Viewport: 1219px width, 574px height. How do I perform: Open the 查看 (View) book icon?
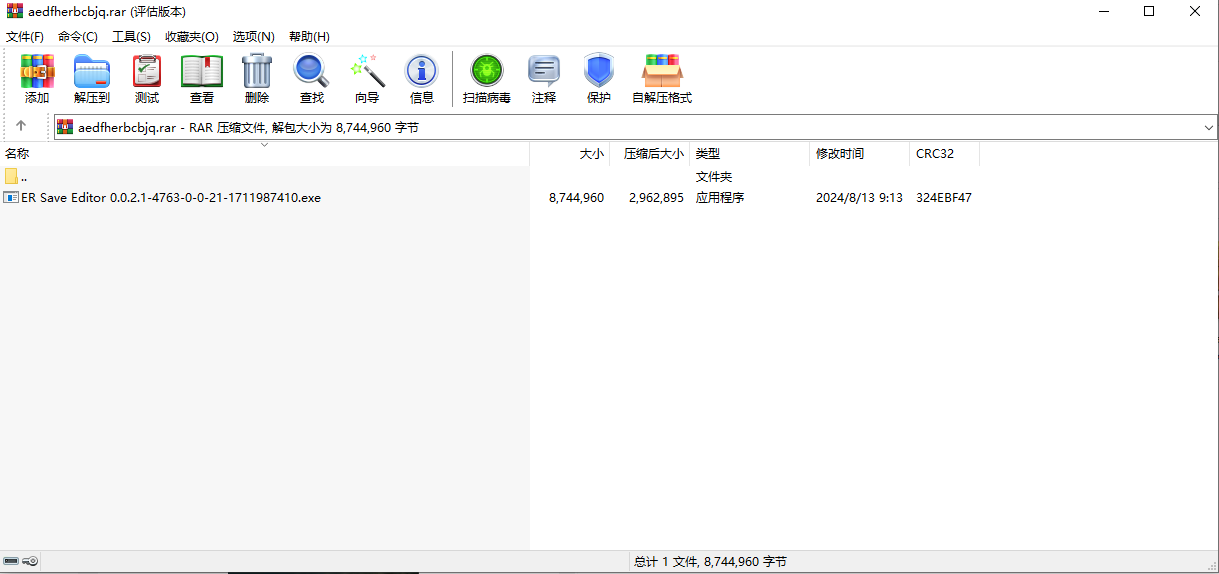tap(202, 78)
